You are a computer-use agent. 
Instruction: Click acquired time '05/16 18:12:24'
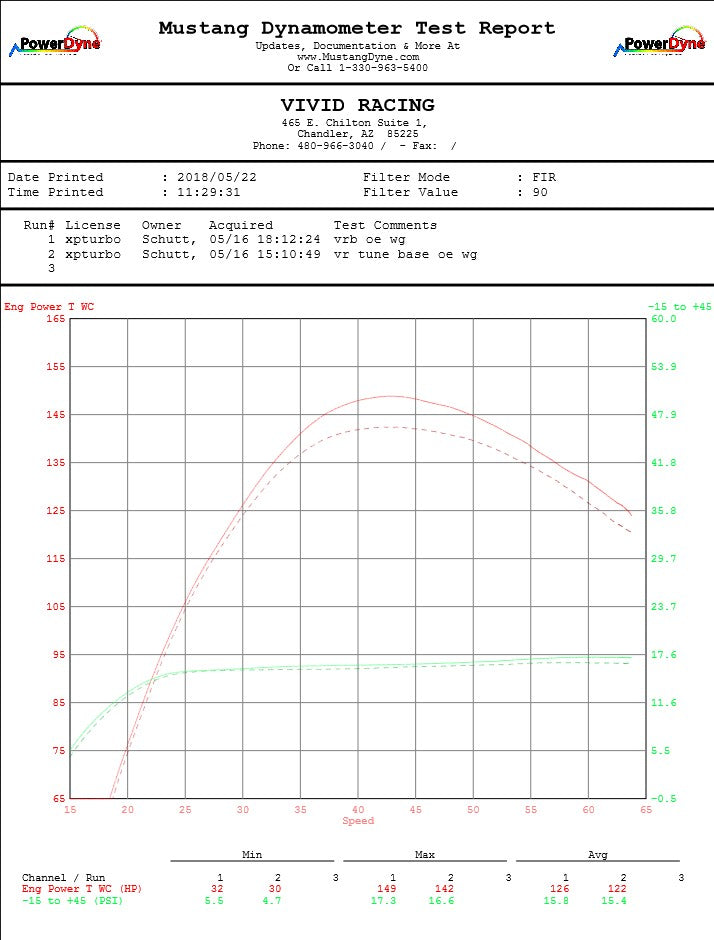[x=264, y=239]
